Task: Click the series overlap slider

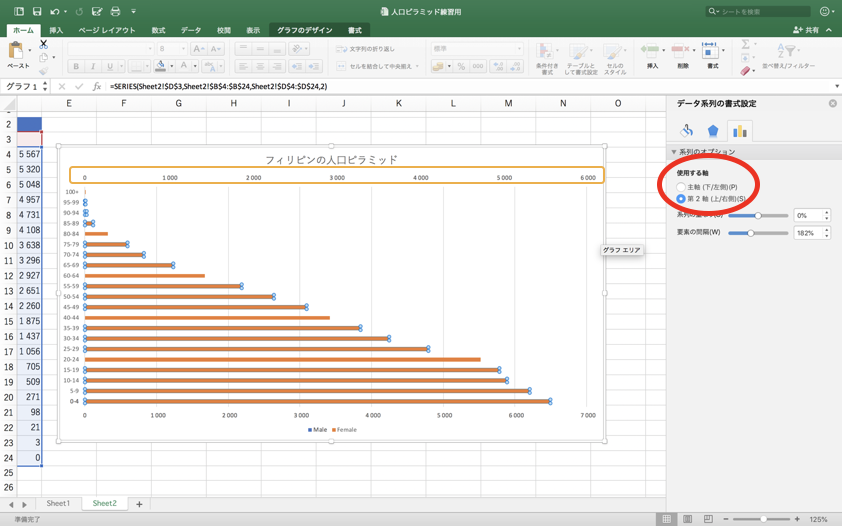Action: pyautogui.click(x=758, y=216)
